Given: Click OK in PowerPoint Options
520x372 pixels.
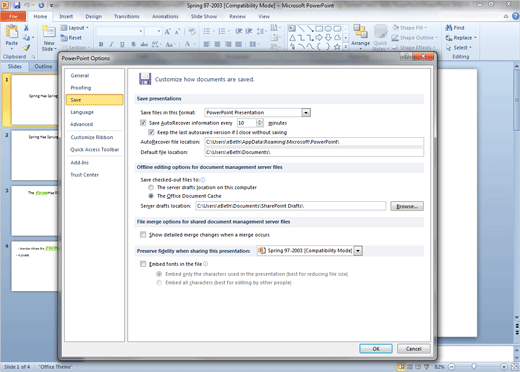Looking at the screenshot, I should [376, 349].
